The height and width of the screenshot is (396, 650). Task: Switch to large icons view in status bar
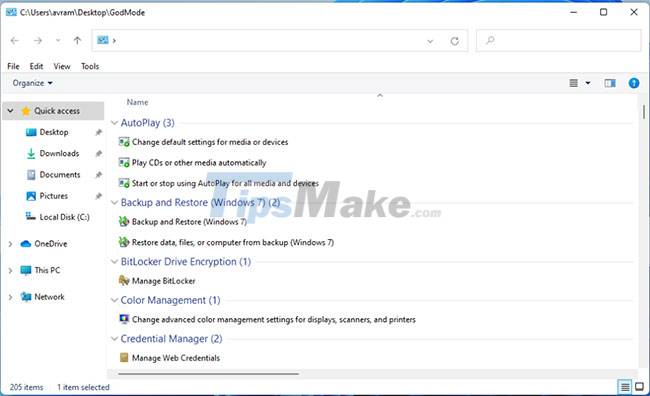639,387
